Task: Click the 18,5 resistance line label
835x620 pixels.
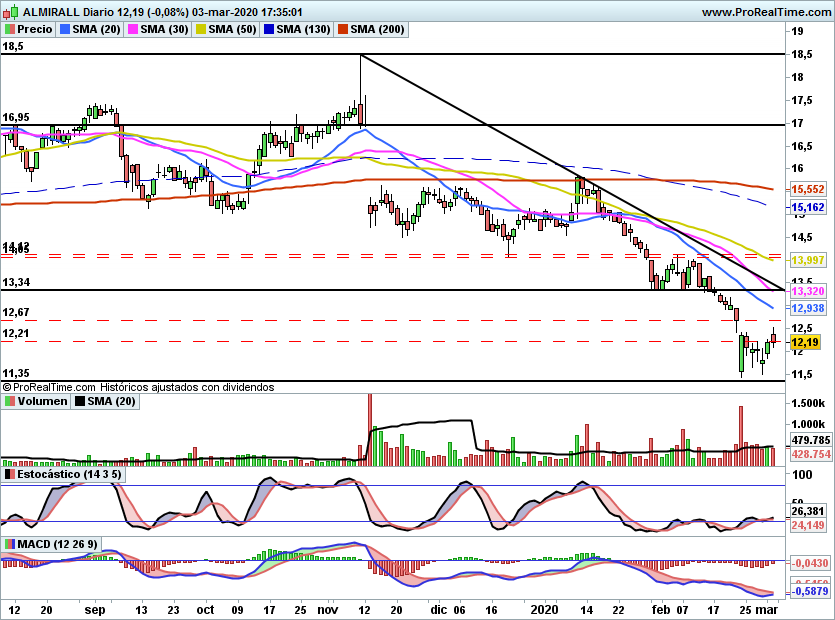Action: (13, 46)
